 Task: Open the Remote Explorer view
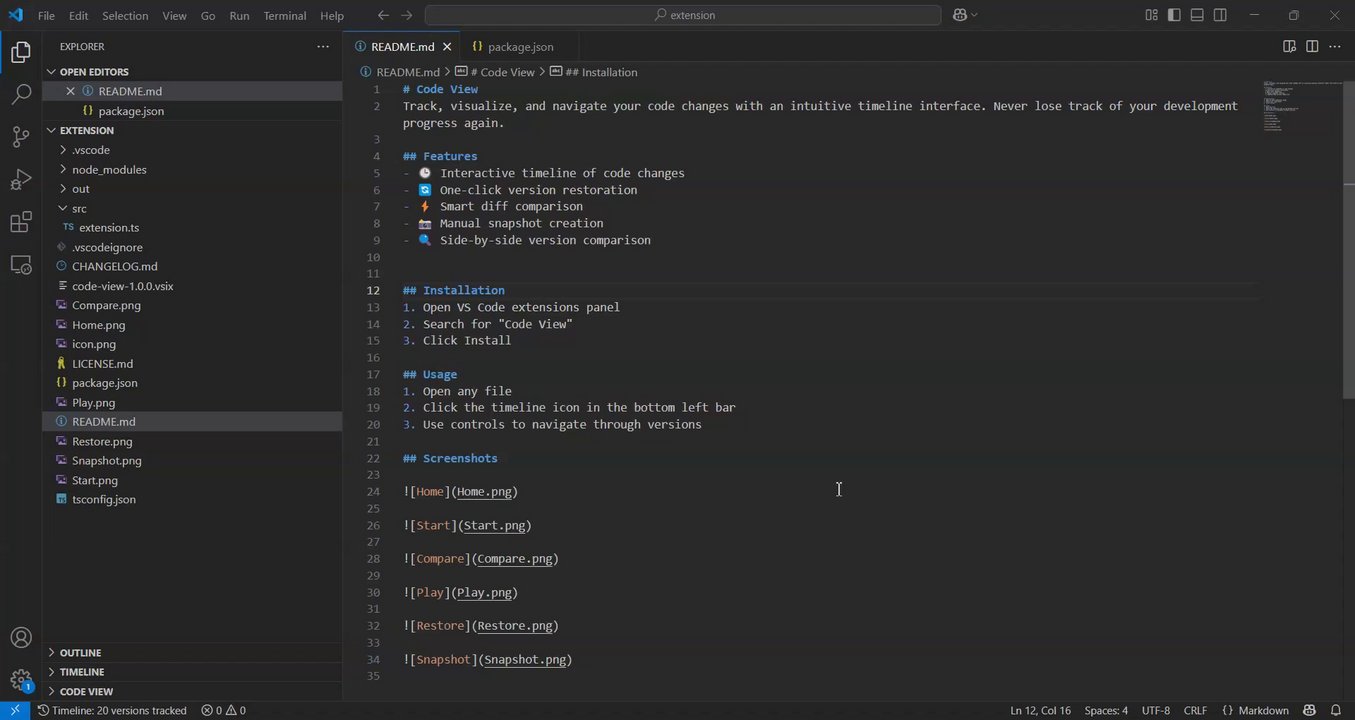tap(21, 264)
